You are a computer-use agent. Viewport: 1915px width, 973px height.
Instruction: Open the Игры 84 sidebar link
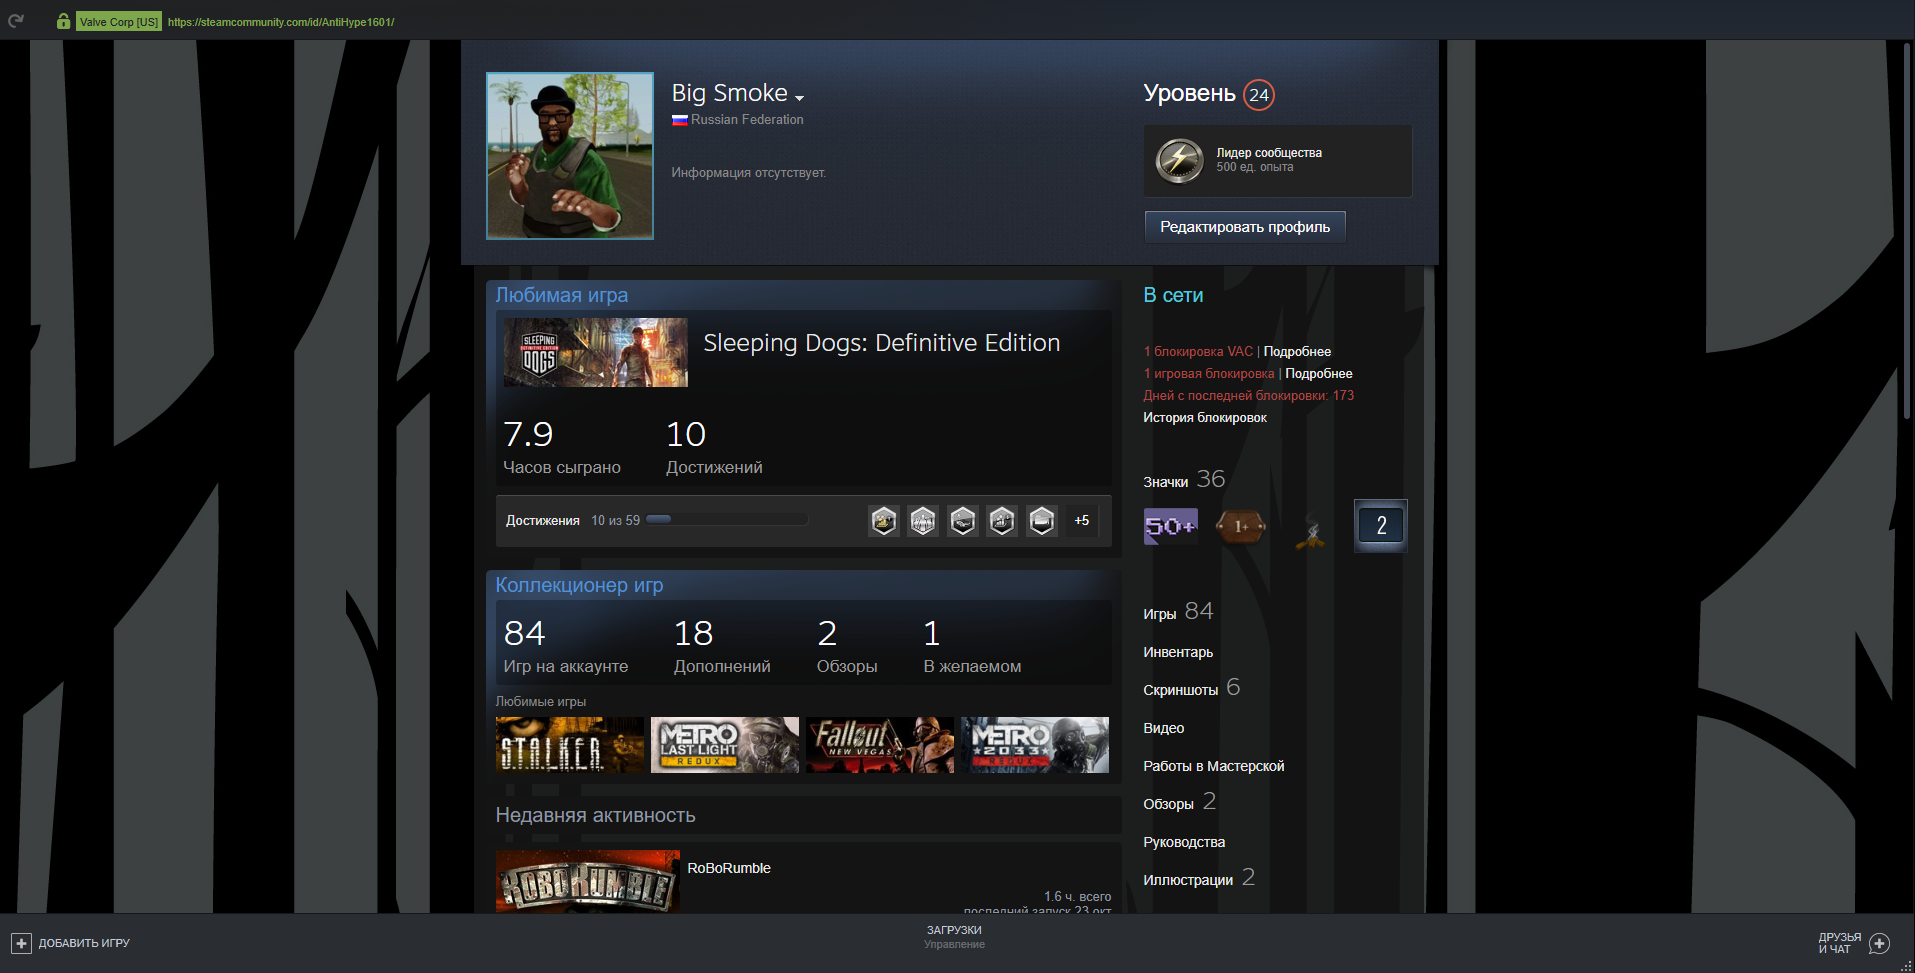pos(1178,612)
